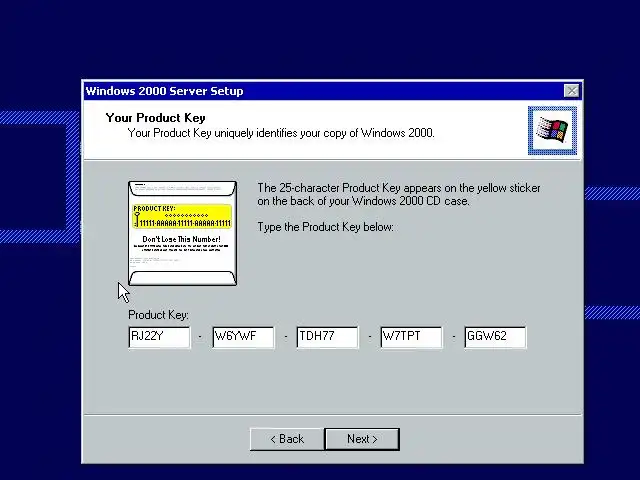Click the Windows flag logo icon

(552, 131)
